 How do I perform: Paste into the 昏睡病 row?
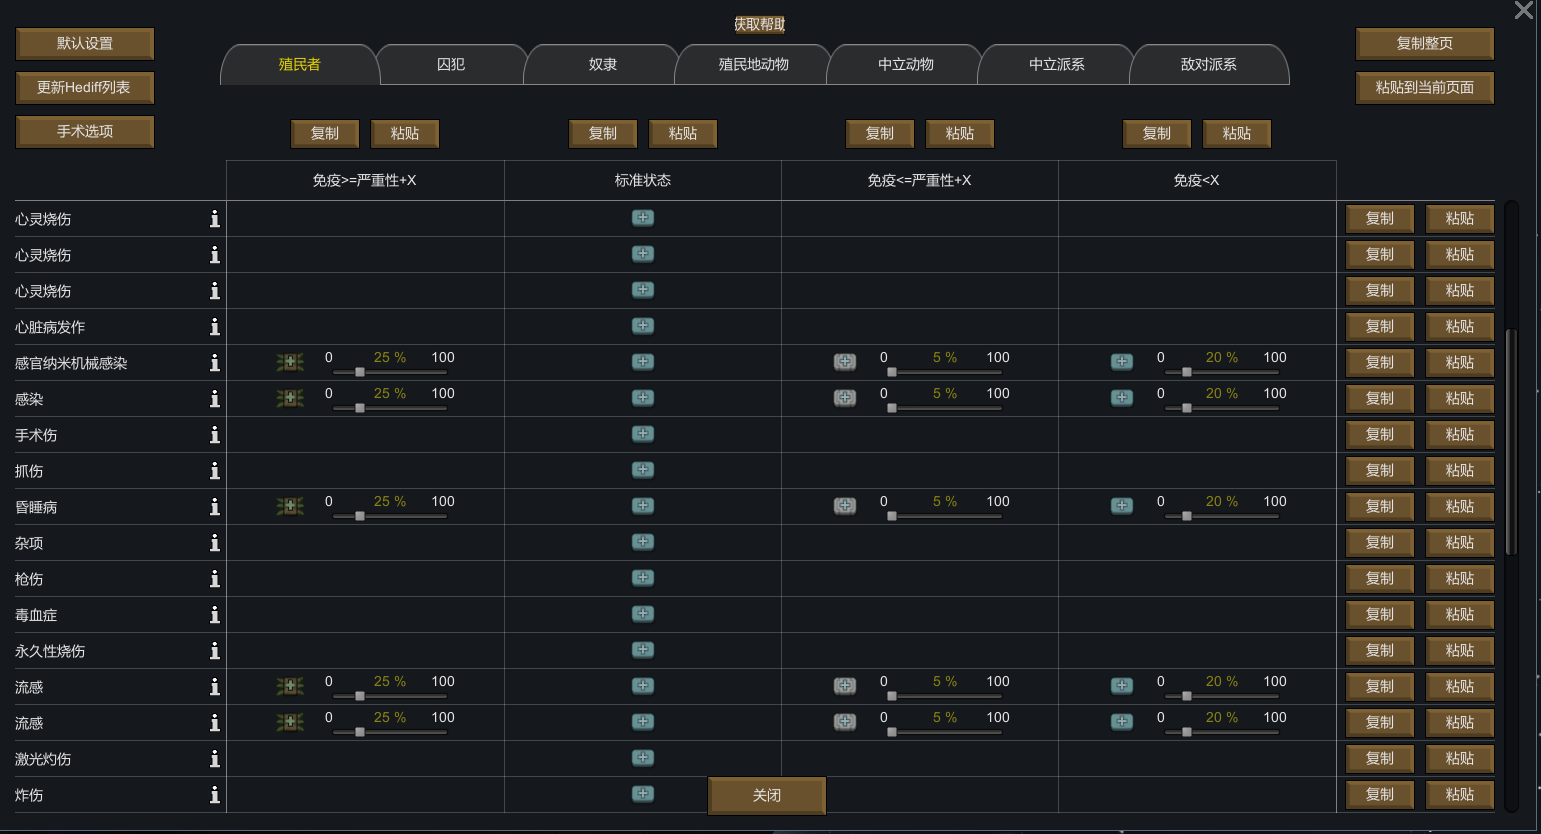(x=1460, y=507)
